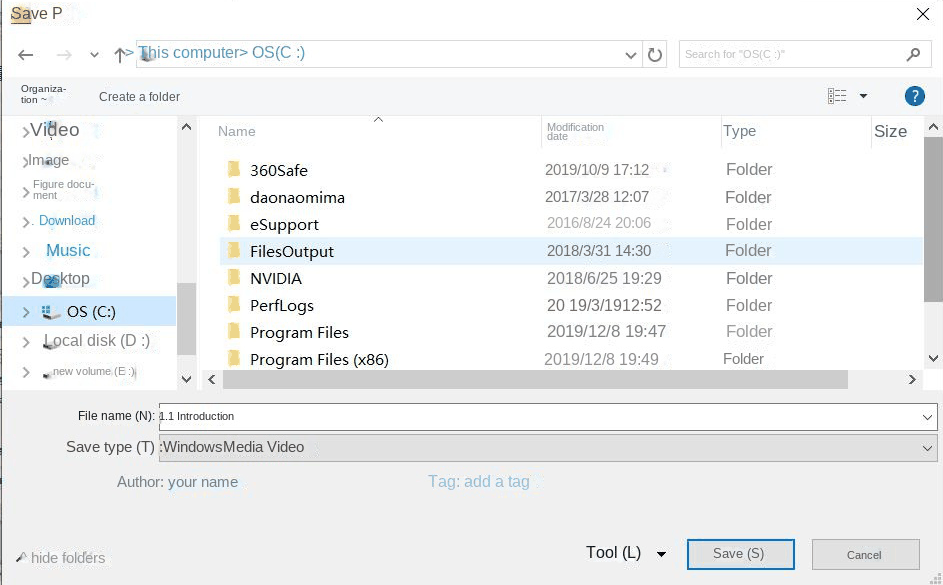Expand the Local disk (D:) tree node
The image size is (943, 585).
click(x=26, y=342)
